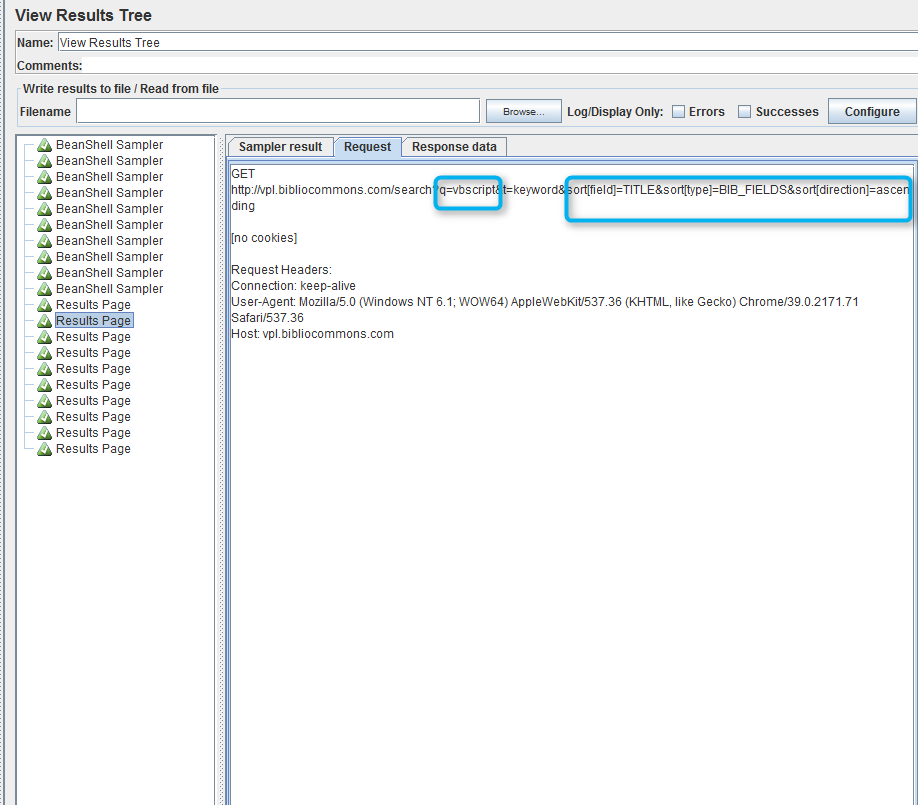Click success icon of last Results Page
This screenshot has height=805, width=918.
44,449
